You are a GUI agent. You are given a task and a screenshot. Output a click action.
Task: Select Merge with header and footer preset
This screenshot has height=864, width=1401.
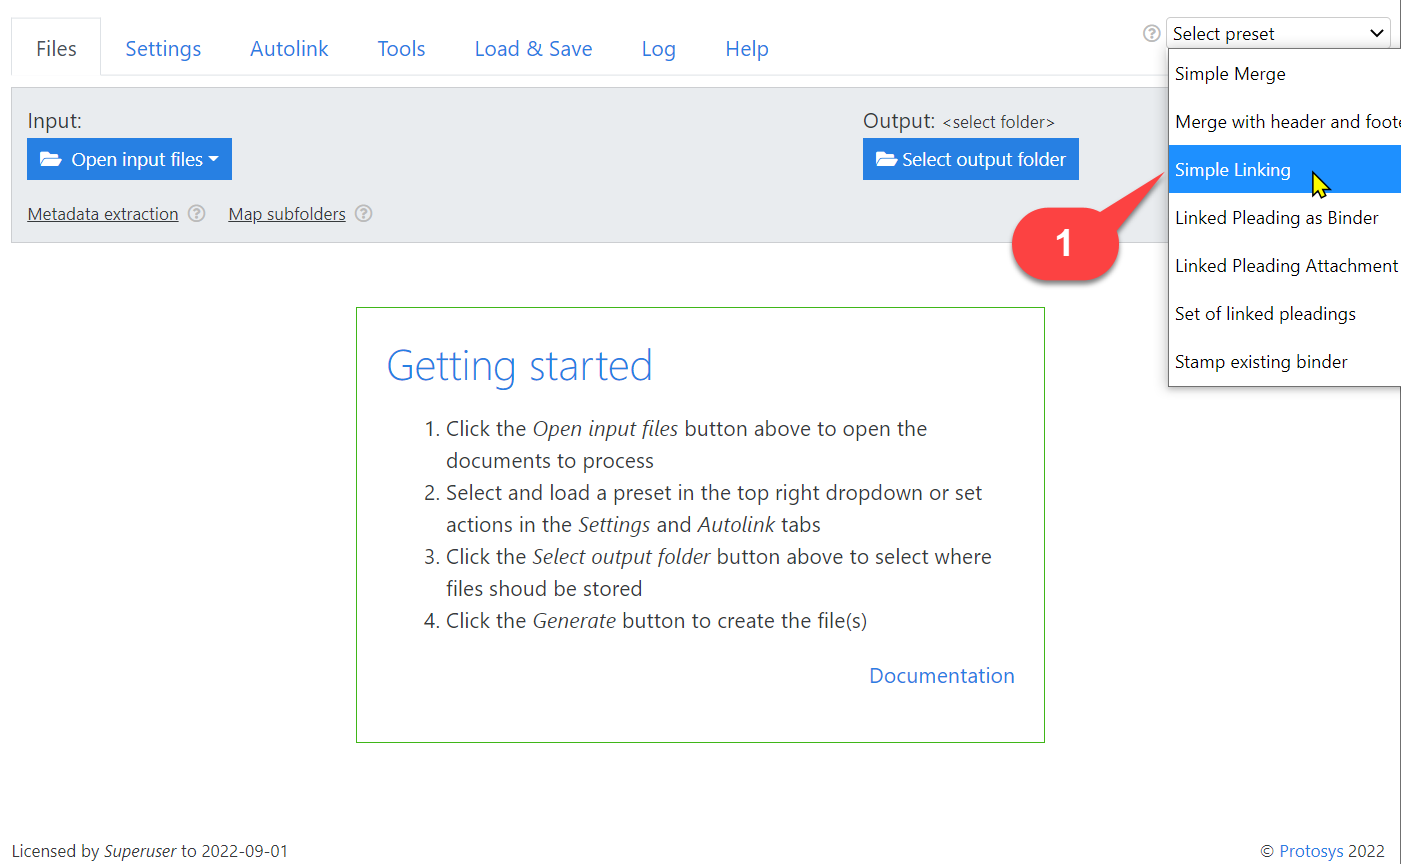pyautogui.click(x=1286, y=122)
